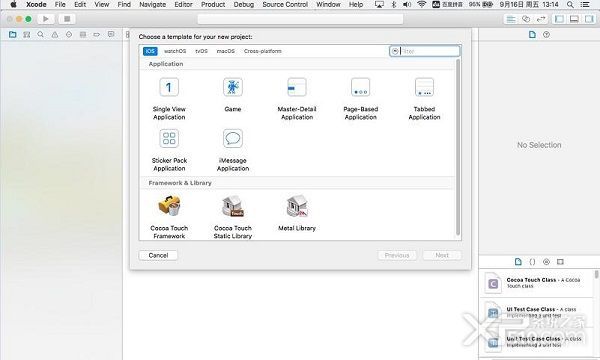The height and width of the screenshot is (360, 600).
Task: Open the Breakpoint navigator icon
Action: [97, 34]
